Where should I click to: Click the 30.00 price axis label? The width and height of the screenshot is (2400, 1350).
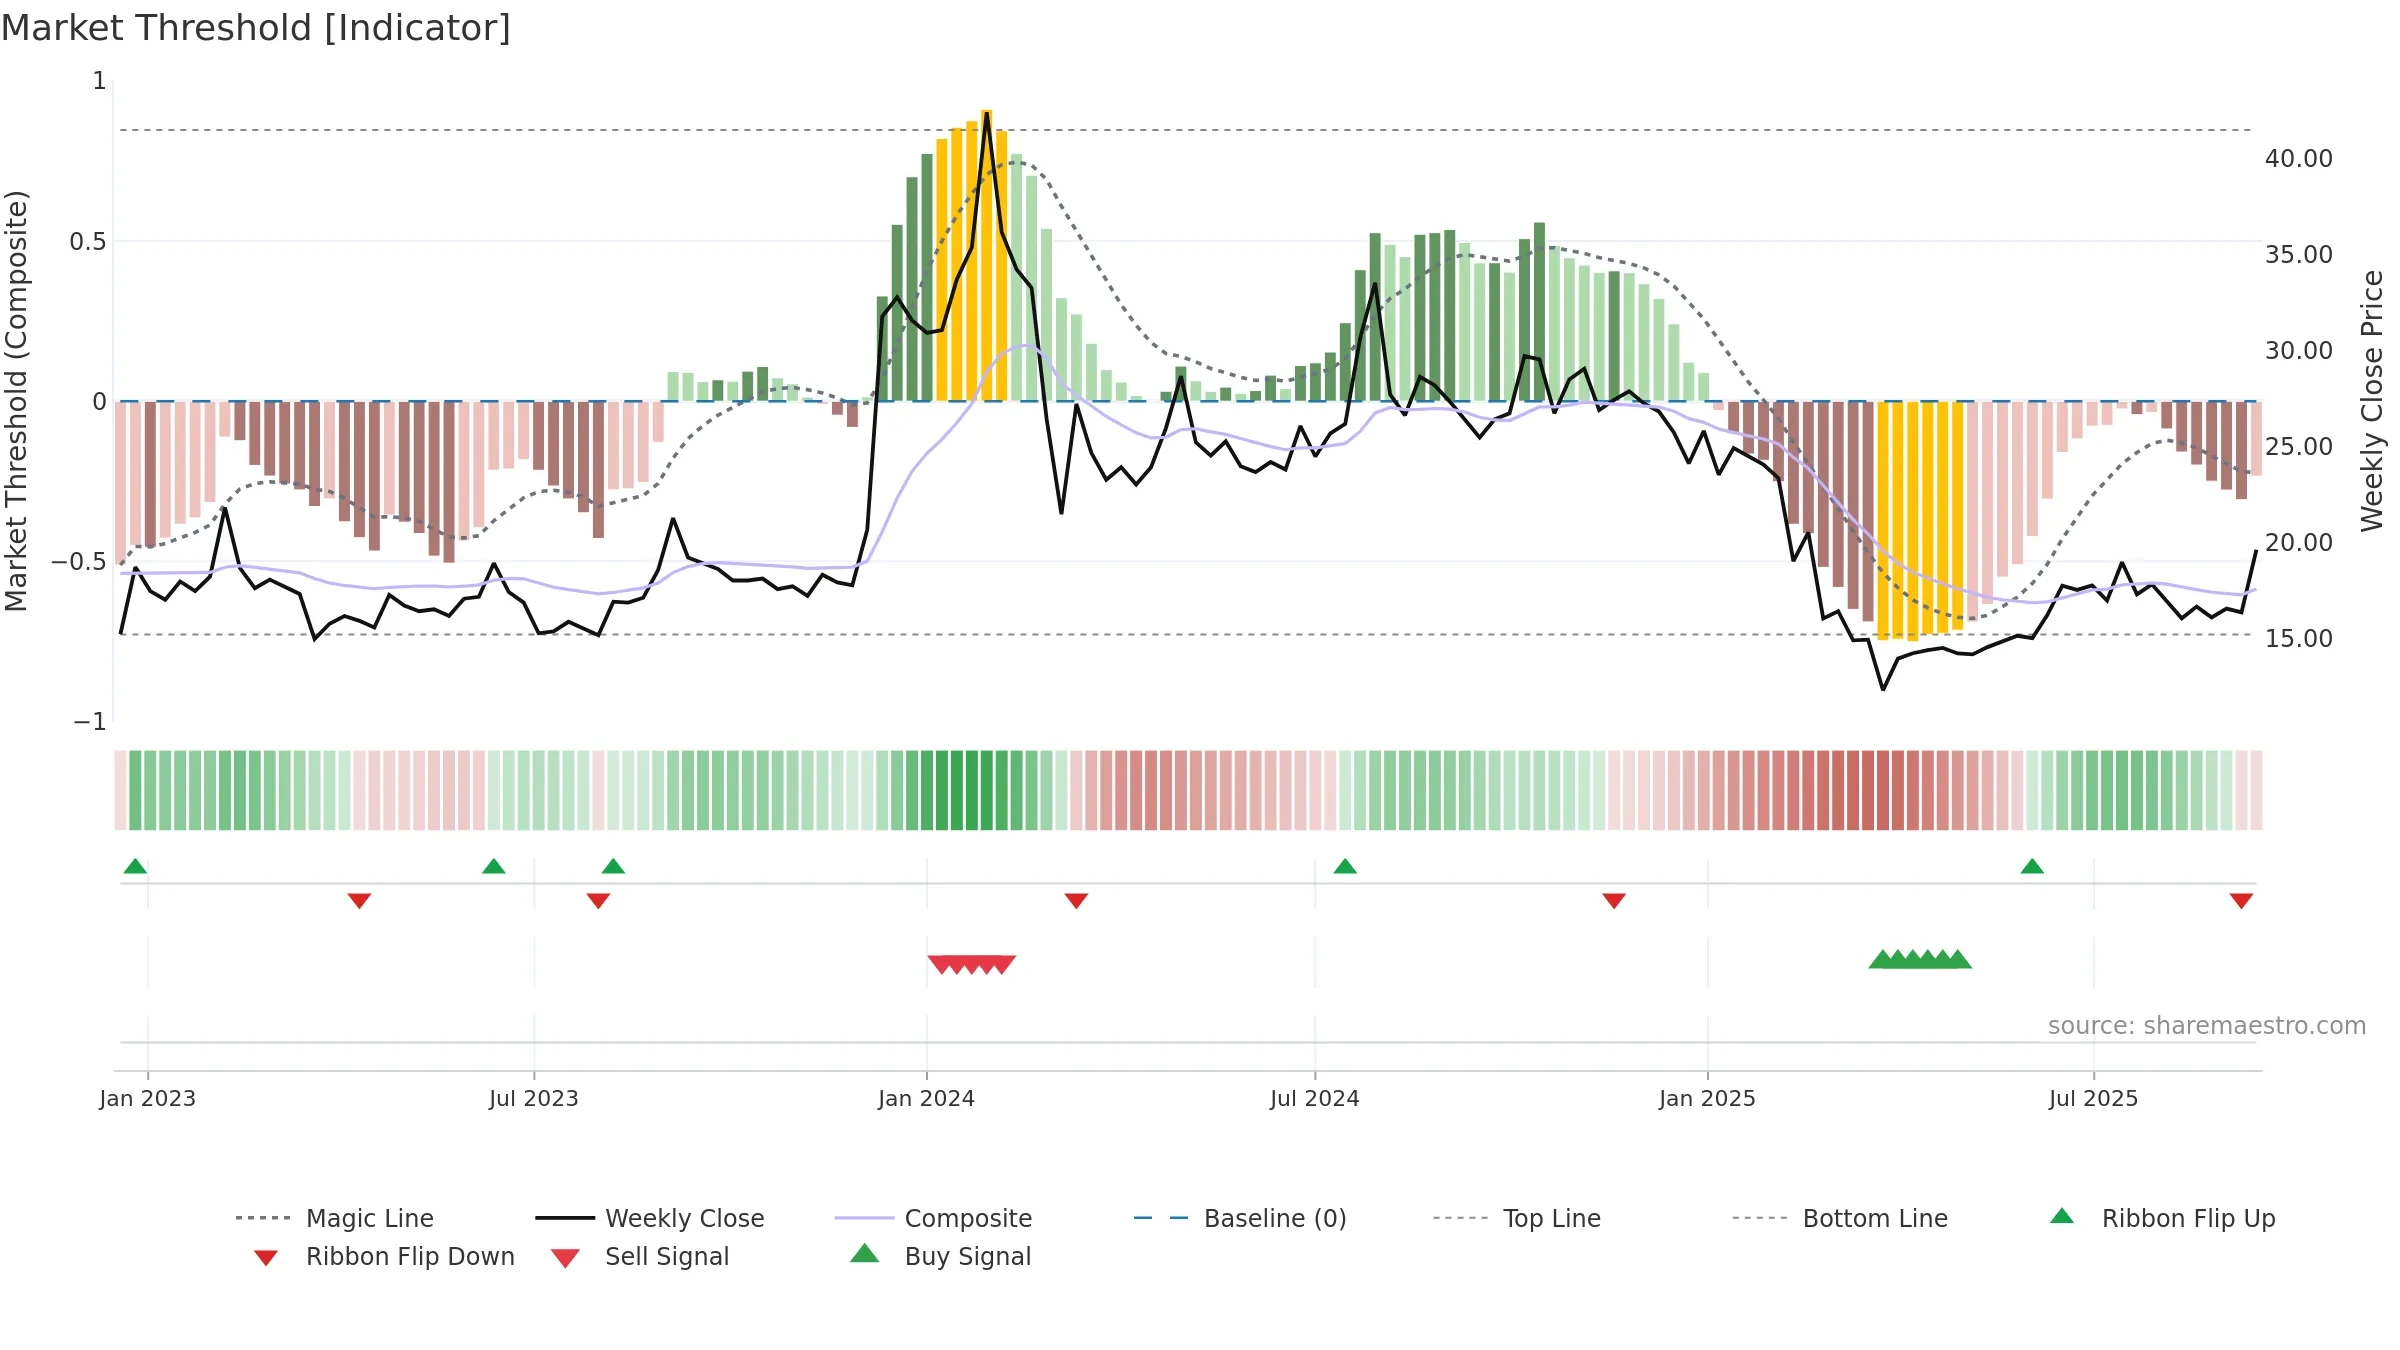[2299, 350]
